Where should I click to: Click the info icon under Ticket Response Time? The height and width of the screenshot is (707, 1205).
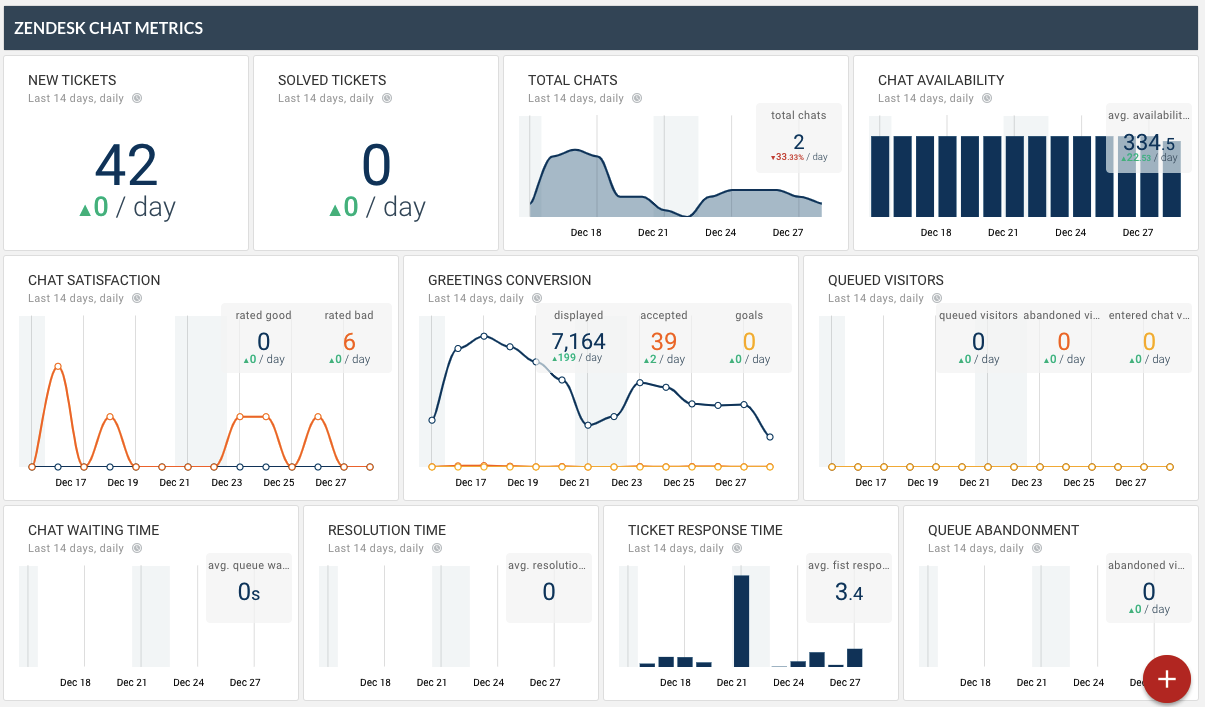(x=737, y=548)
